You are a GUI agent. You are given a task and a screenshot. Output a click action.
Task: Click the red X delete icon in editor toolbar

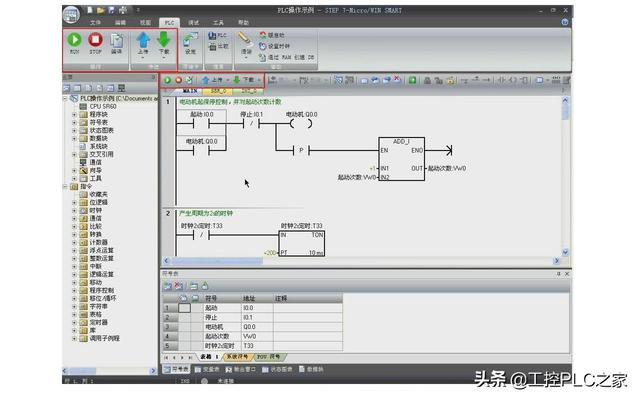pos(397,80)
